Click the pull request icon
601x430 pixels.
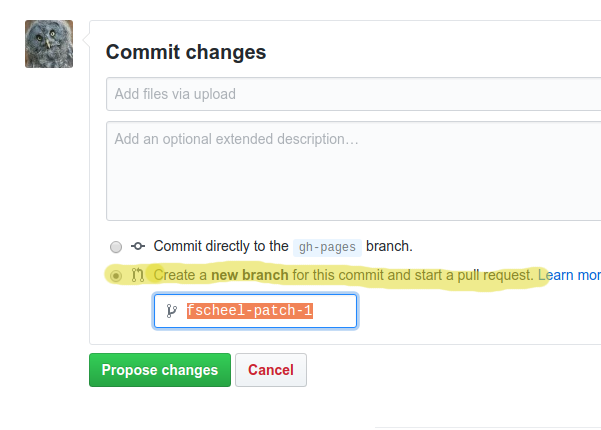pyautogui.click(x=138, y=275)
